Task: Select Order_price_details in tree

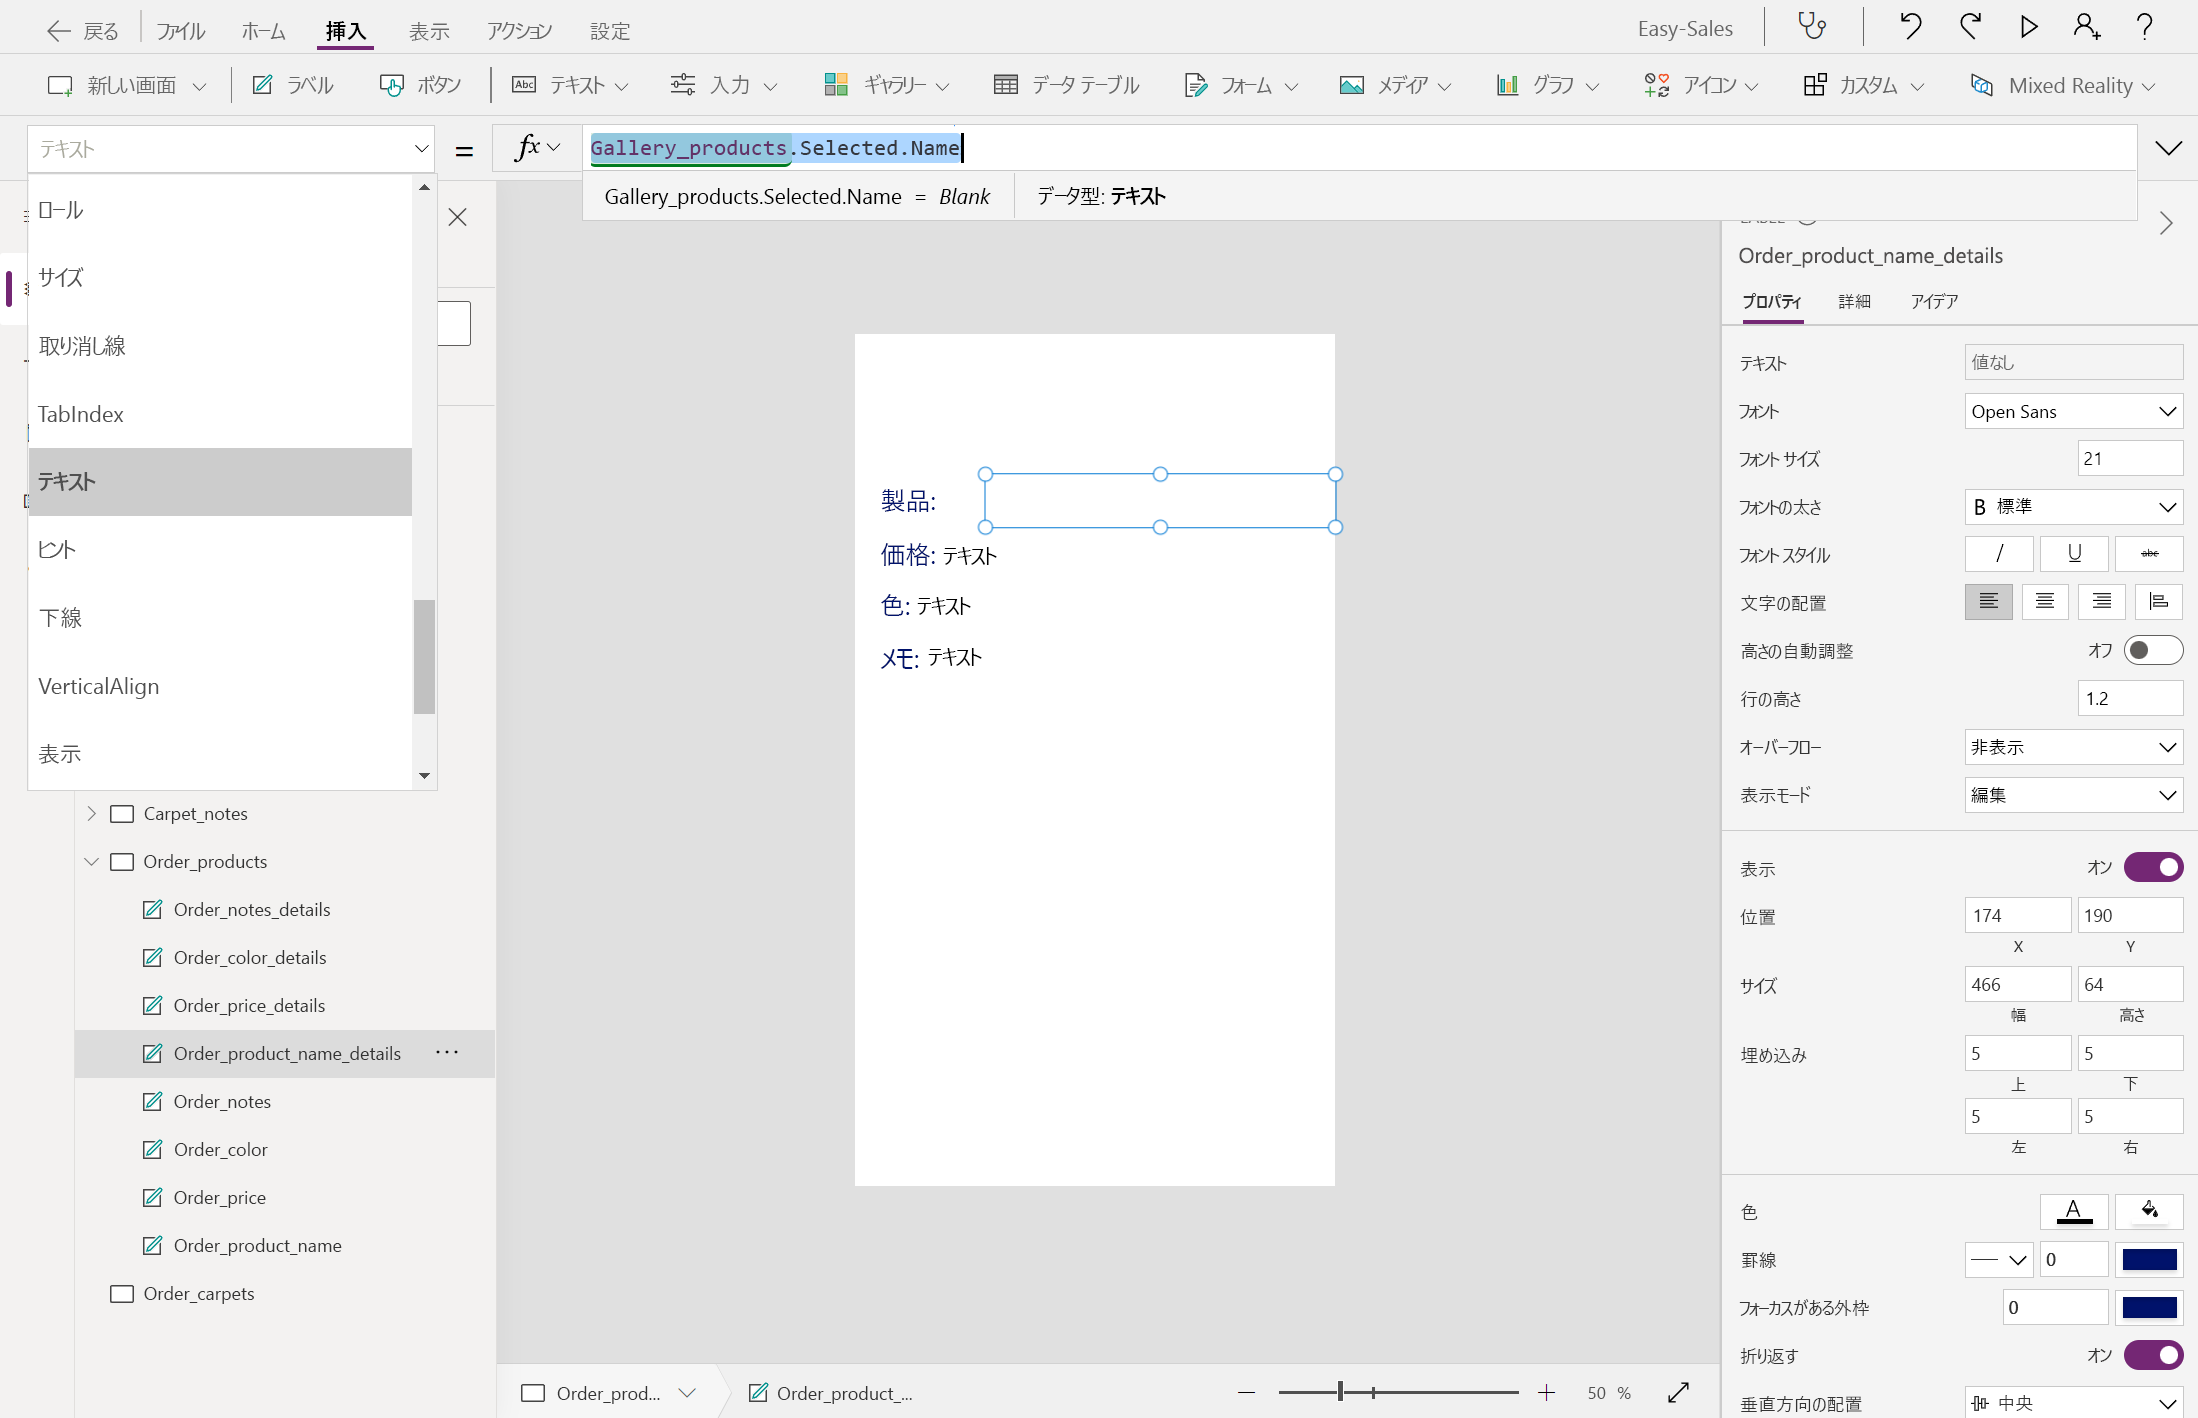Action: point(249,1005)
